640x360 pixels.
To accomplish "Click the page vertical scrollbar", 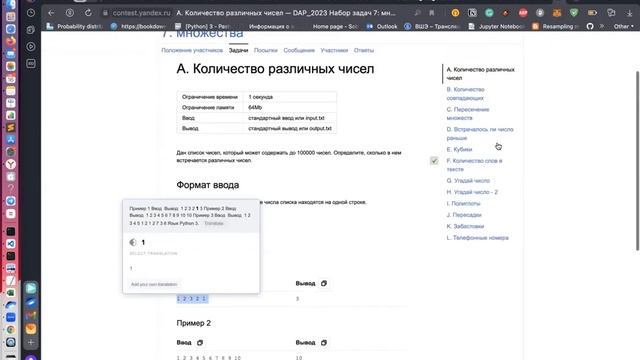I will pyautogui.click(x=637, y=160).
